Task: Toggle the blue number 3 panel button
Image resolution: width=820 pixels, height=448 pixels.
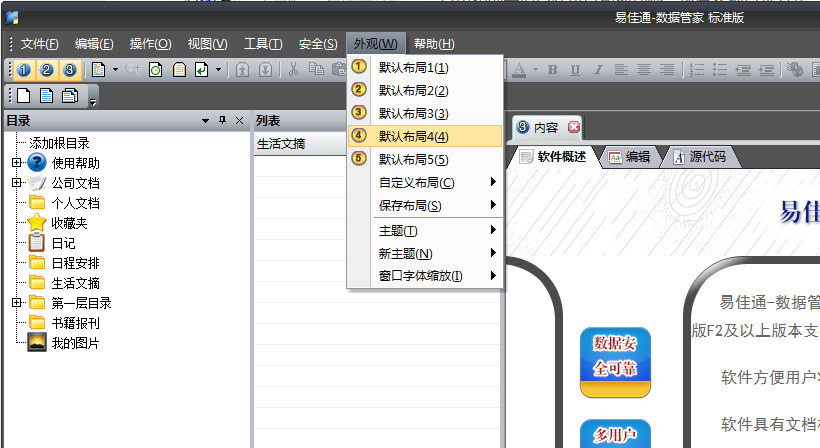Action: point(69,70)
